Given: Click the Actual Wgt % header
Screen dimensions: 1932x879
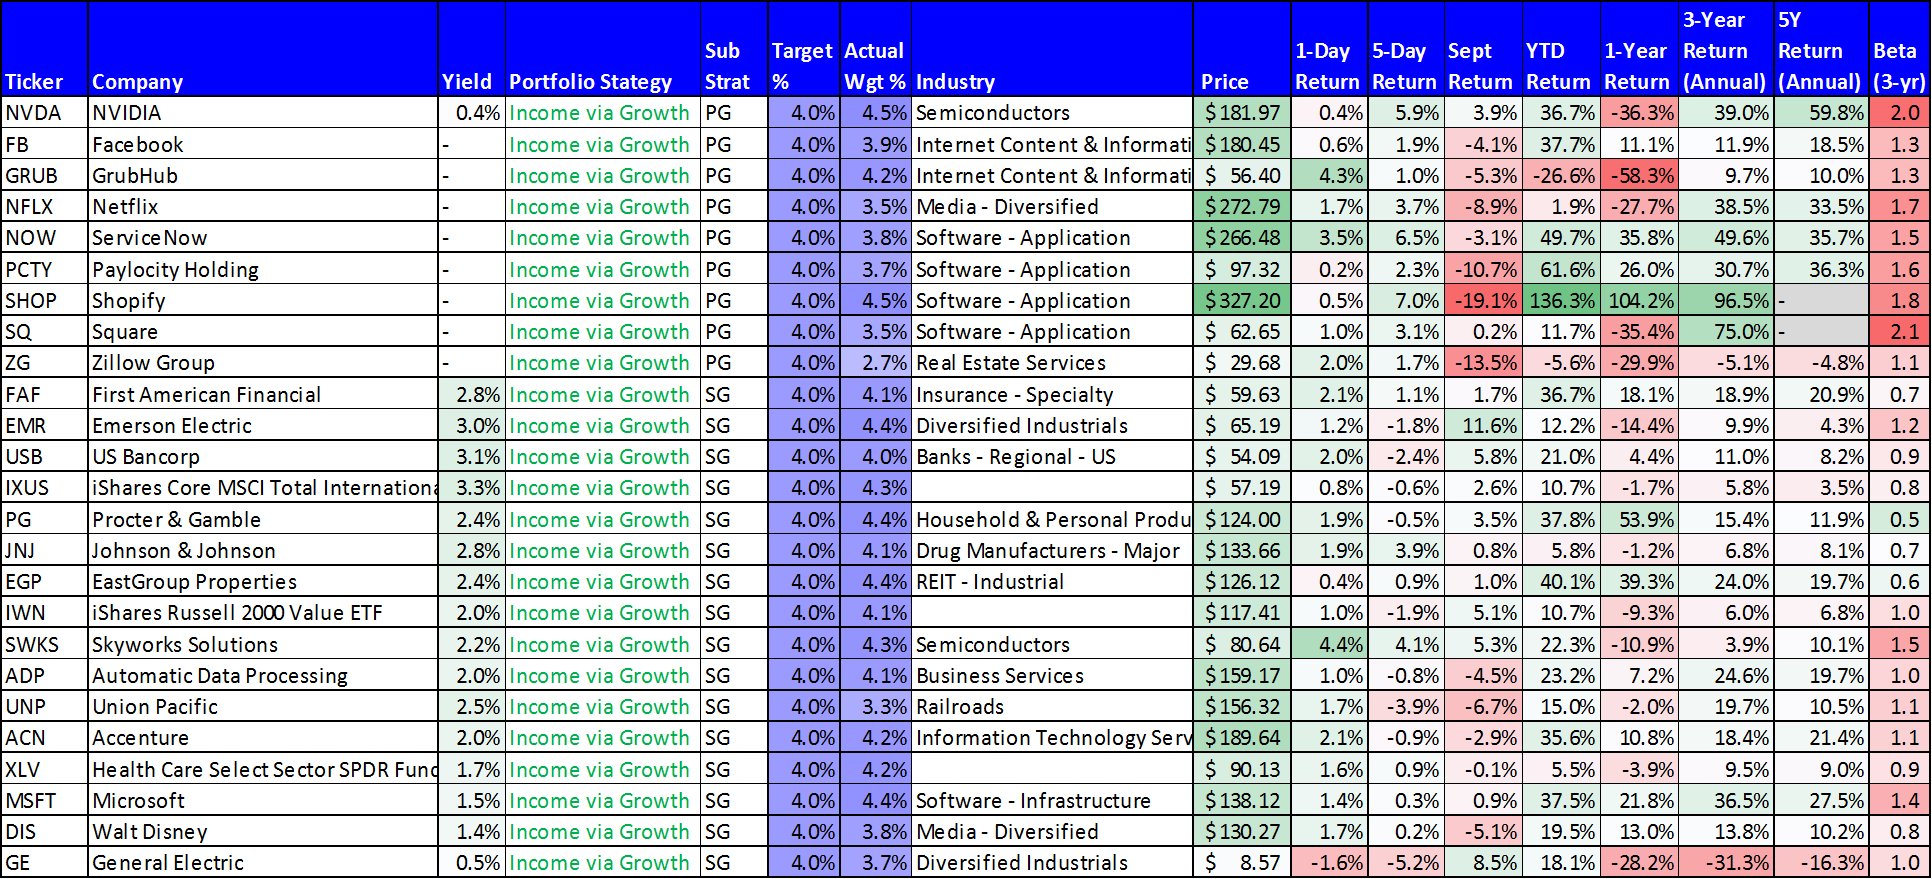Looking at the screenshot, I should tap(875, 49).
